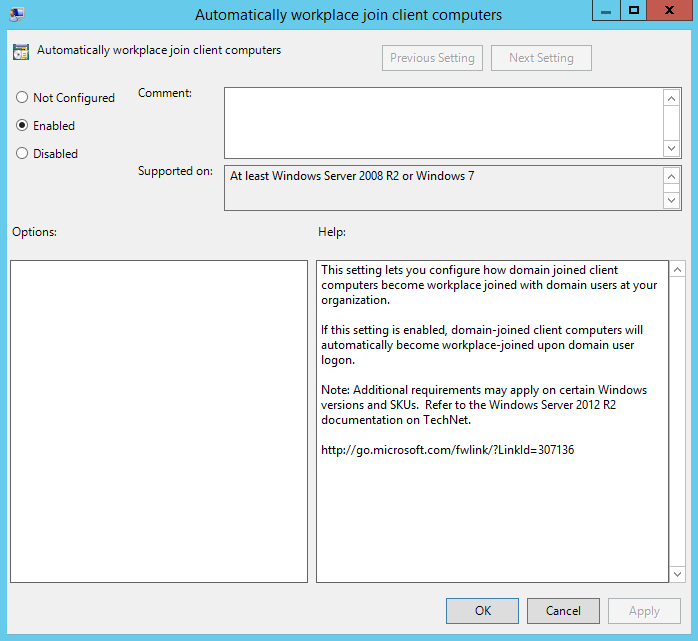The height and width of the screenshot is (641, 698).
Task: Dismiss dialog with Cancel button
Action: click(563, 611)
